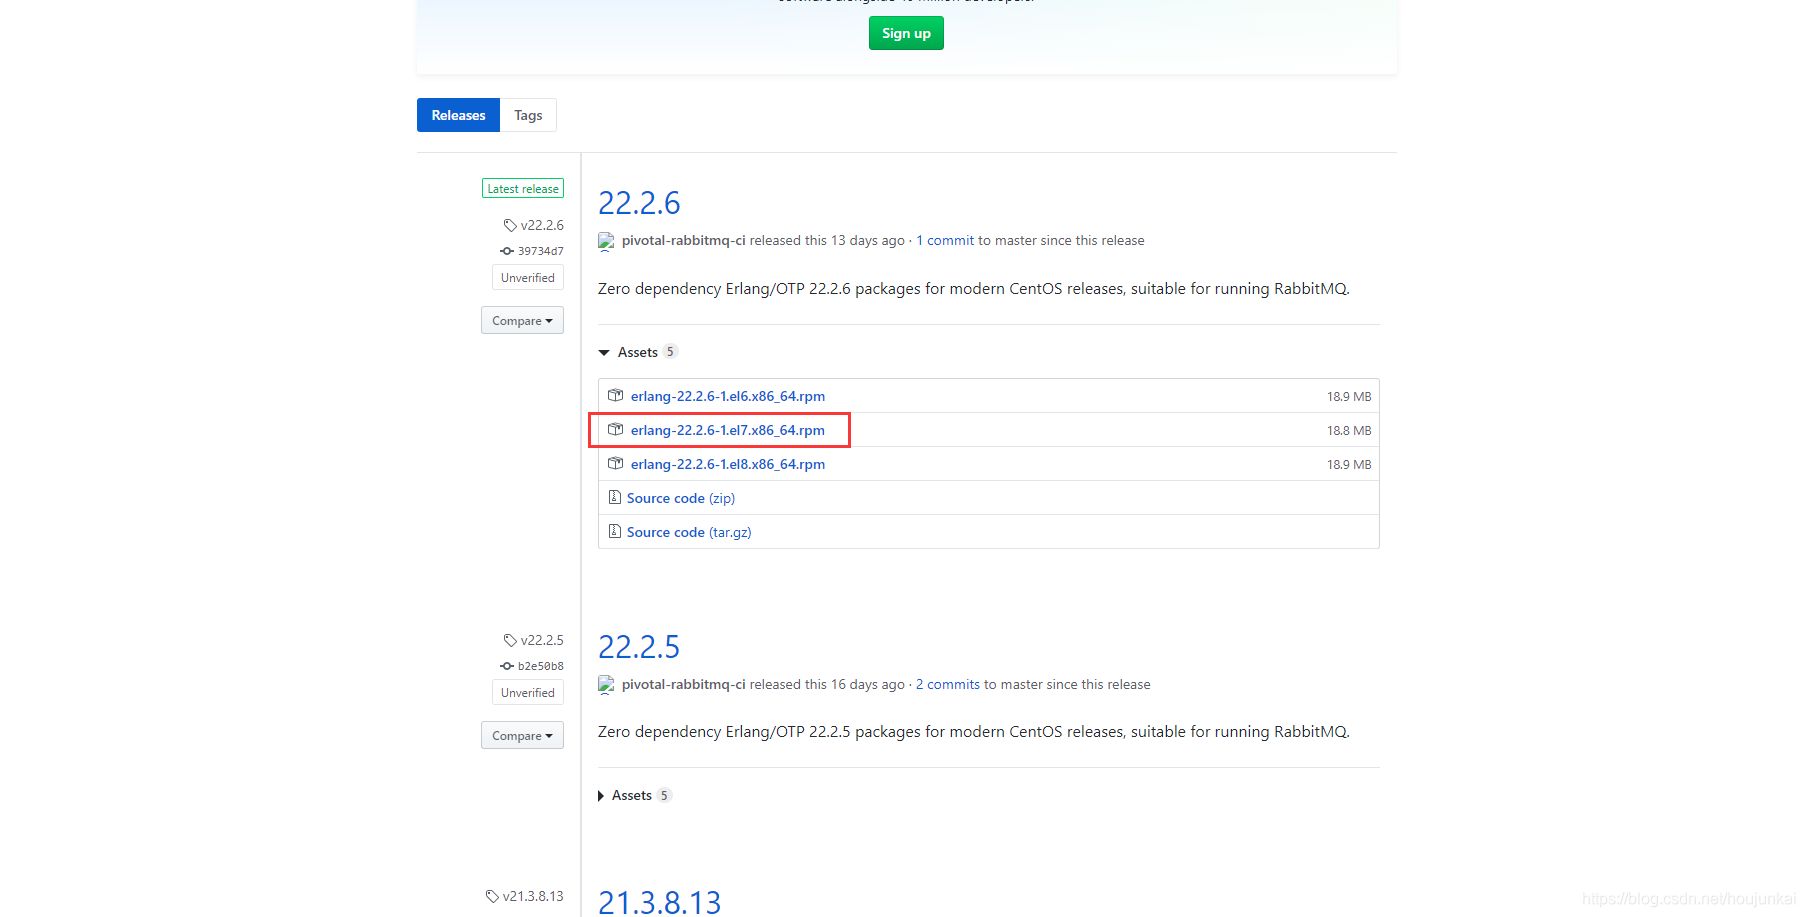Download Source code (tar.gz)

point(689,532)
